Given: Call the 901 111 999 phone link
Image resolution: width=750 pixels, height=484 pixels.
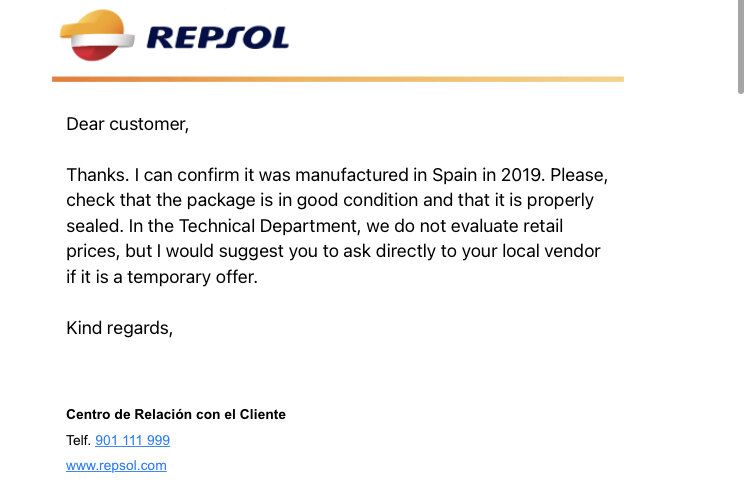Looking at the screenshot, I should tap(132, 440).
